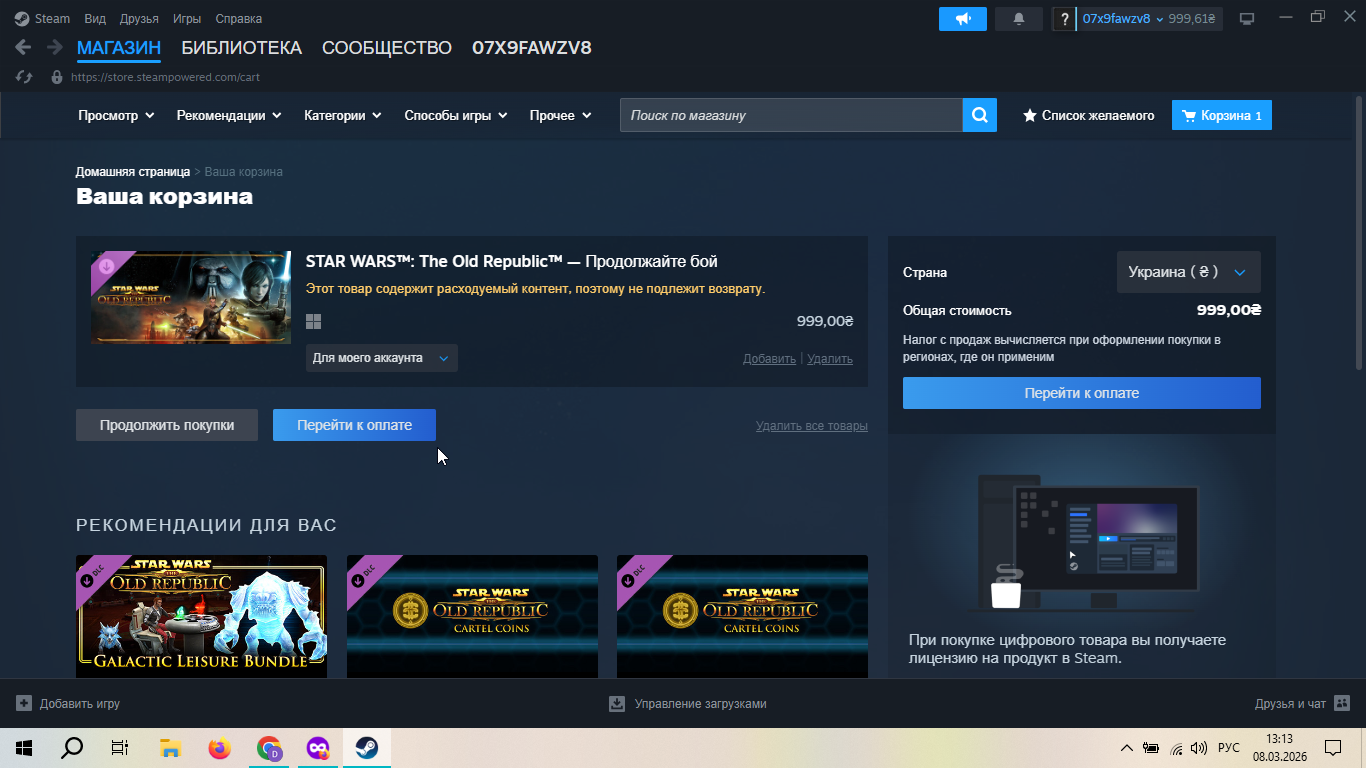The image size is (1366, 768).
Task: Open the announcements megaphone button
Action: tap(963, 19)
